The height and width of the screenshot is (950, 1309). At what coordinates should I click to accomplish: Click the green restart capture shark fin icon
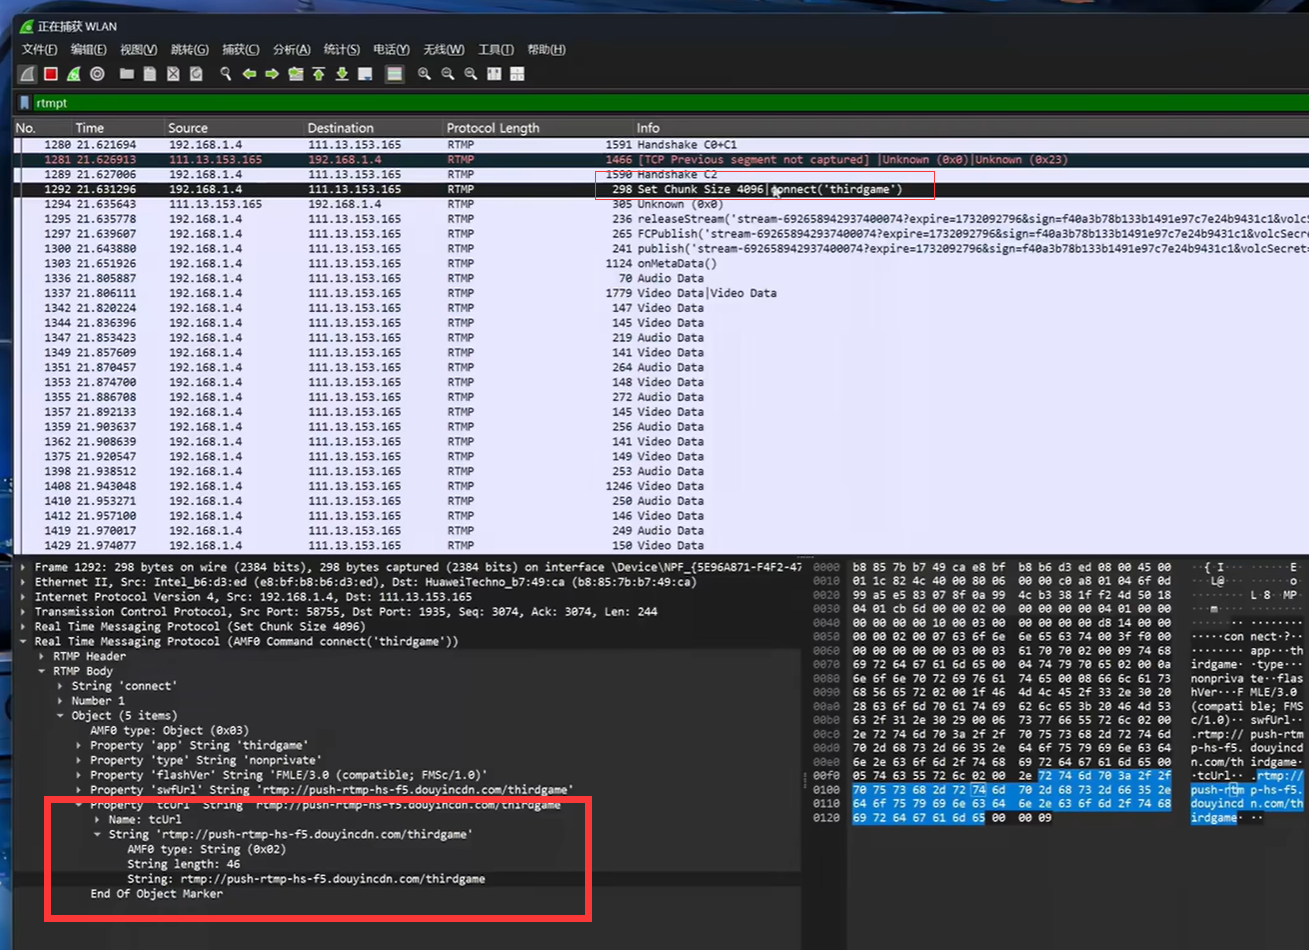74,74
